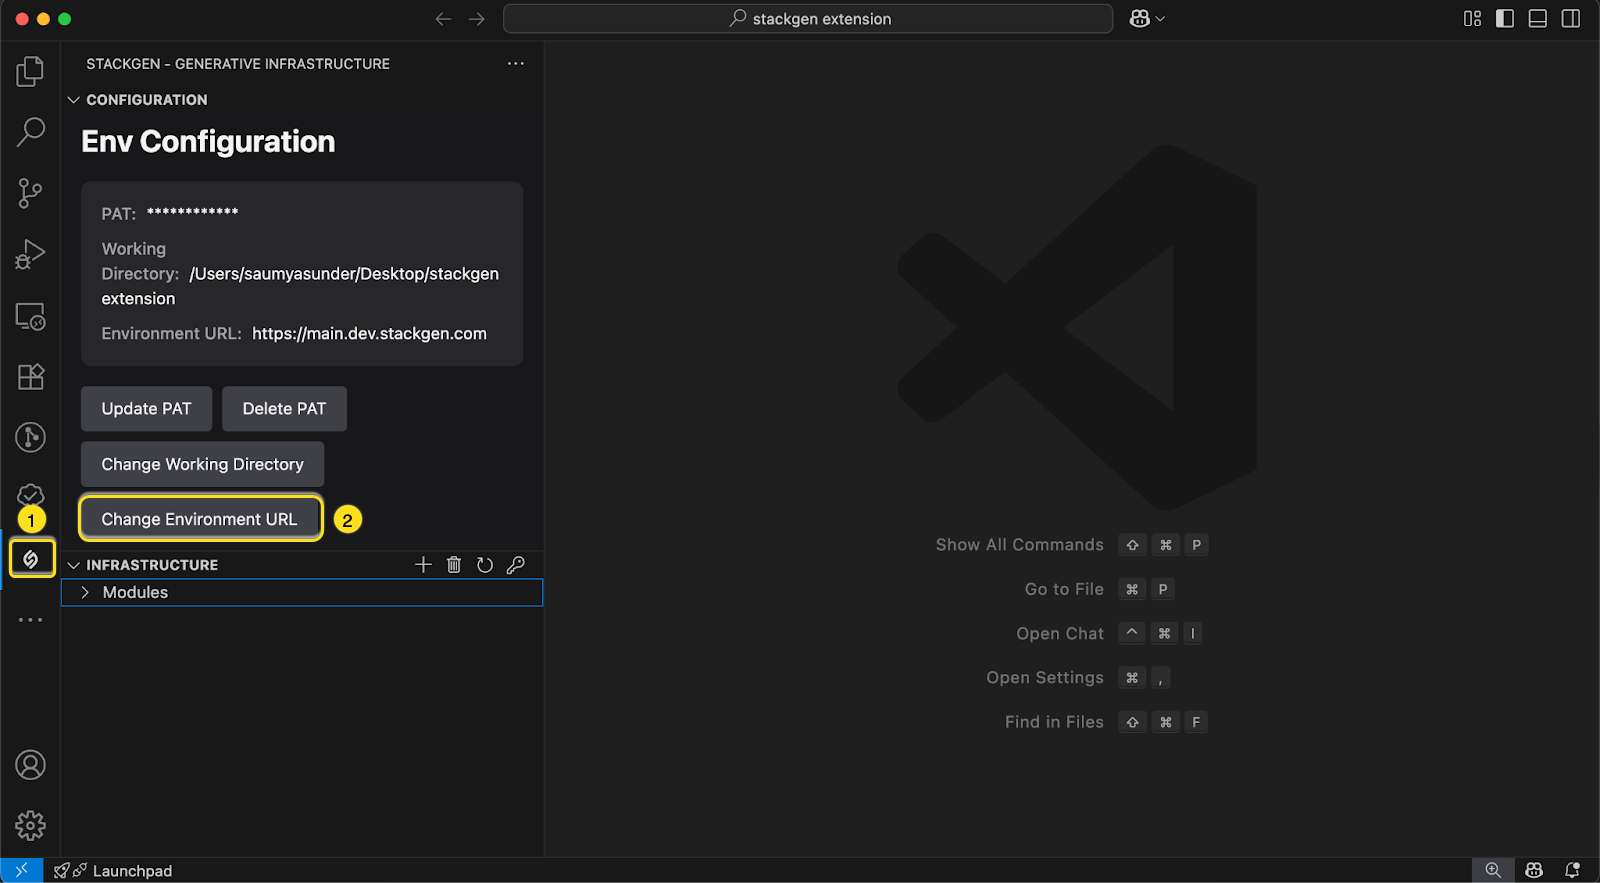
Task: Open notifications bell in status bar
Action: click(x=1573, y=870)
